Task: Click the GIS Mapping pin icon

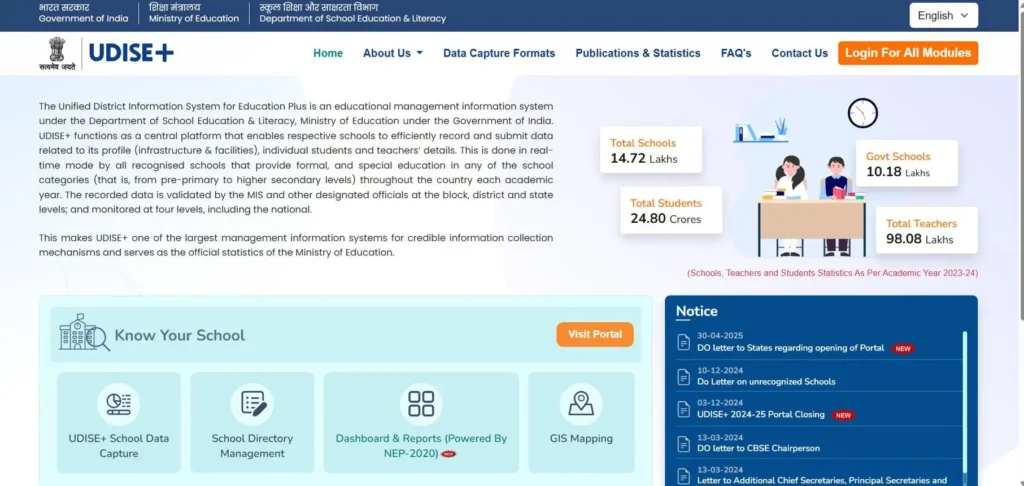Action: tap(581, 404)
